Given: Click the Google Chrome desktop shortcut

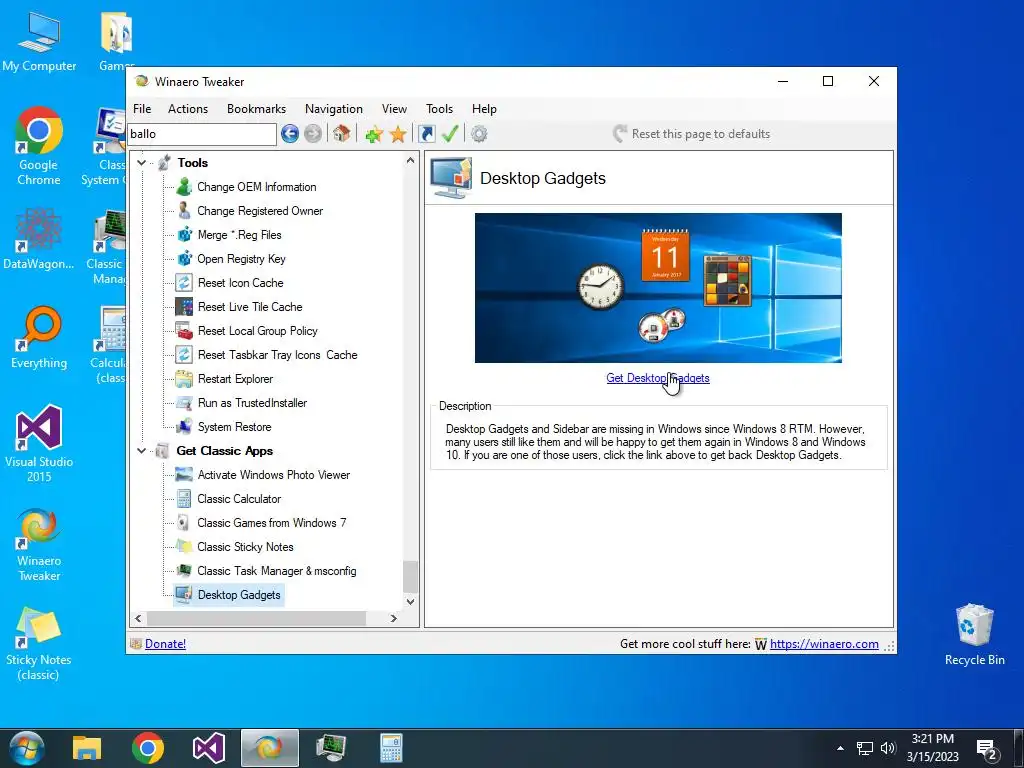Looking at the screenshot, I should point(39,146).
